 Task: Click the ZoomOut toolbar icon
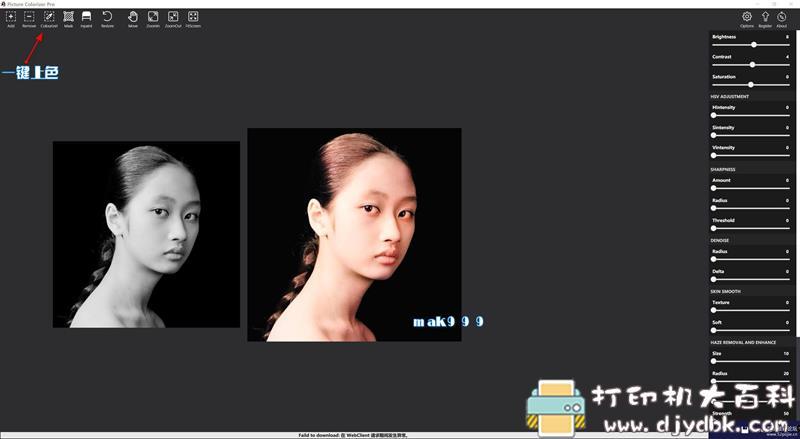pos(173,19)
